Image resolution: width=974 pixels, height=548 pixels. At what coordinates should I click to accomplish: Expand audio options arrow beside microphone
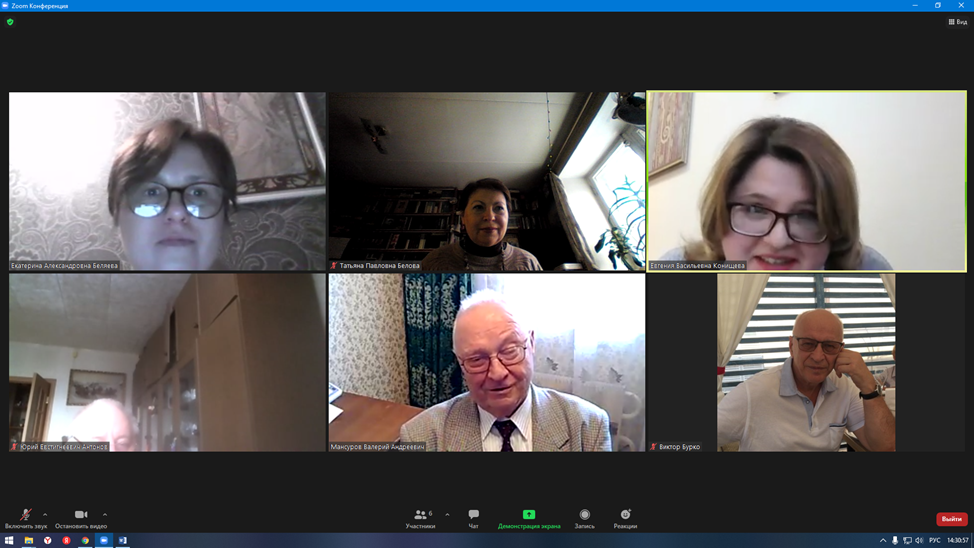pyautogui.click(x=45, y=515)
